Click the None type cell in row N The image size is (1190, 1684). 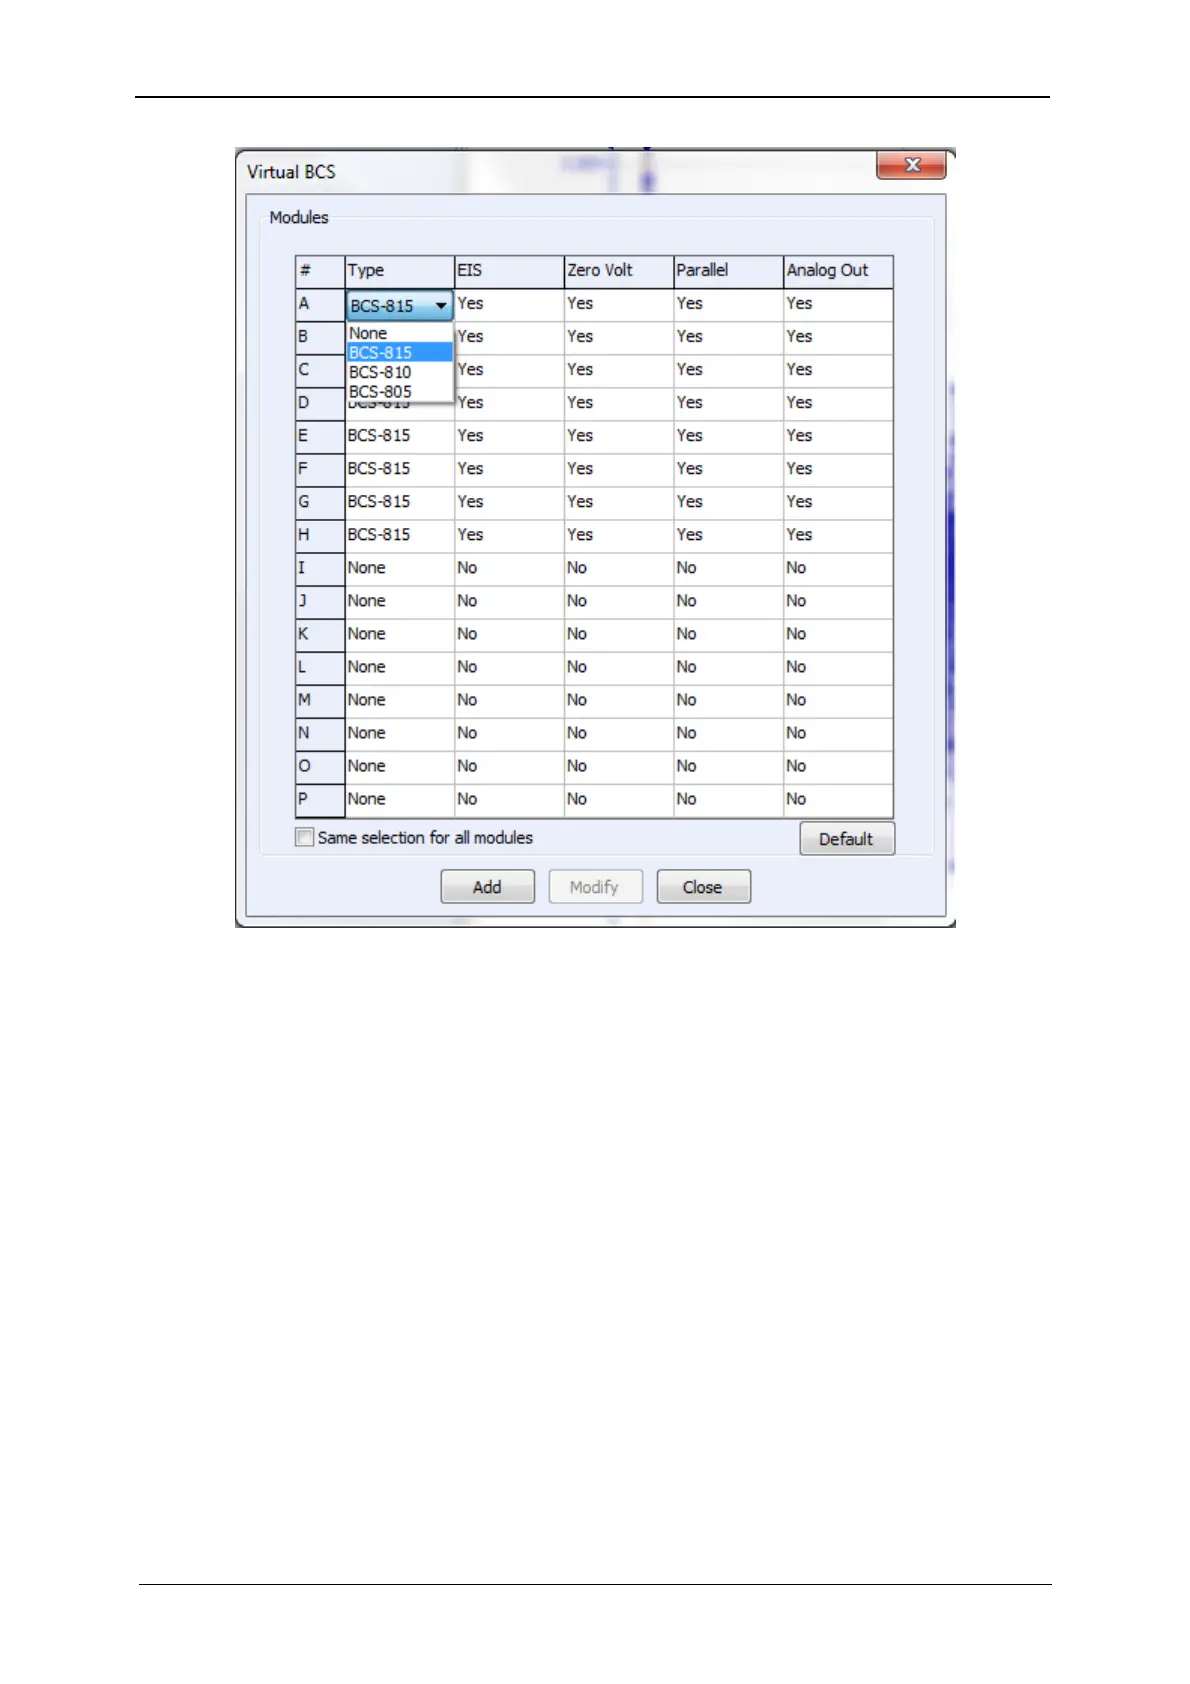[400, 733]
